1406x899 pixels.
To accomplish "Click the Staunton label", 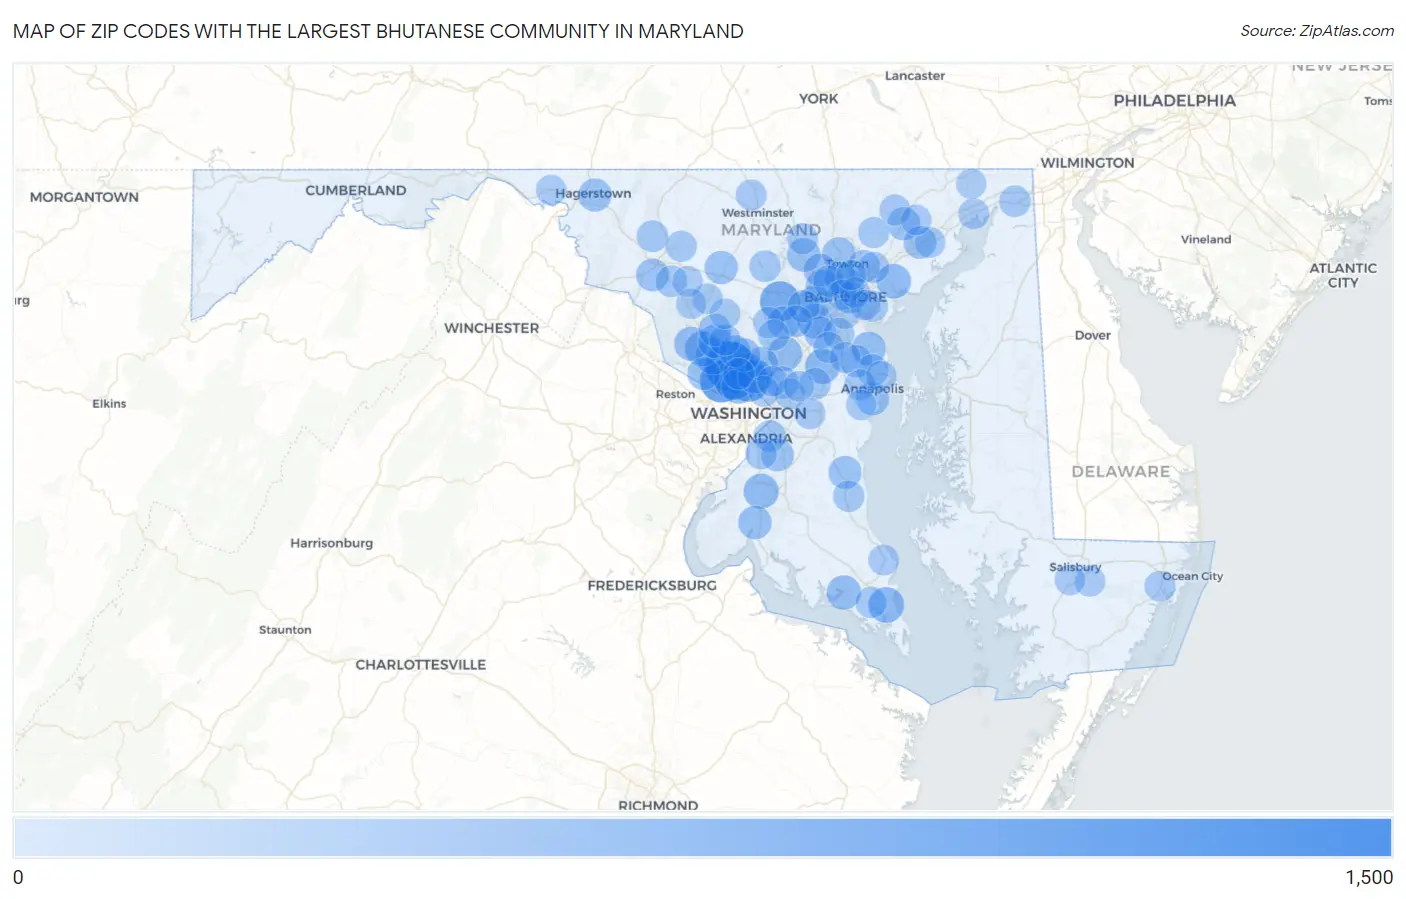I will click(285, 630).
